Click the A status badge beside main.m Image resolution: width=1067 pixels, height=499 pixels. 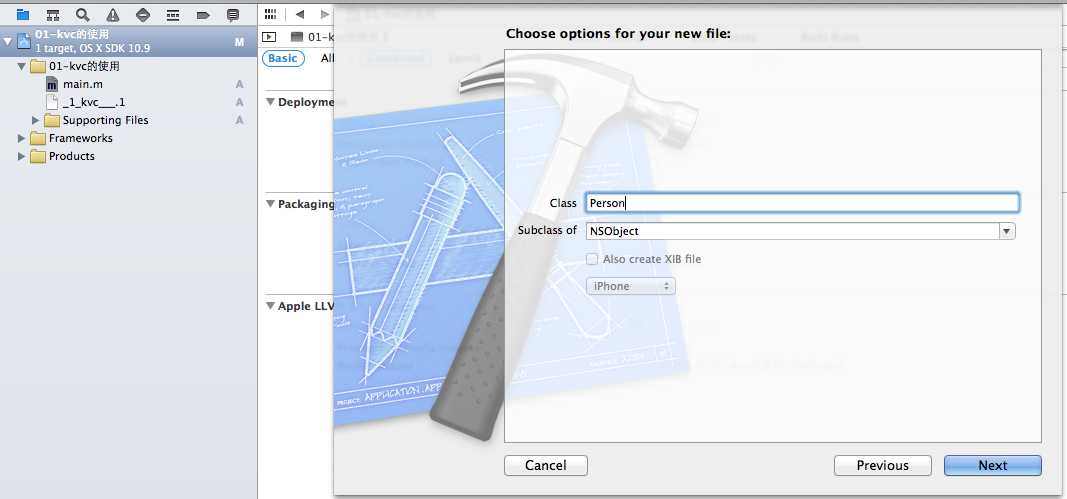pyautogui.click(x=240, y=84)
